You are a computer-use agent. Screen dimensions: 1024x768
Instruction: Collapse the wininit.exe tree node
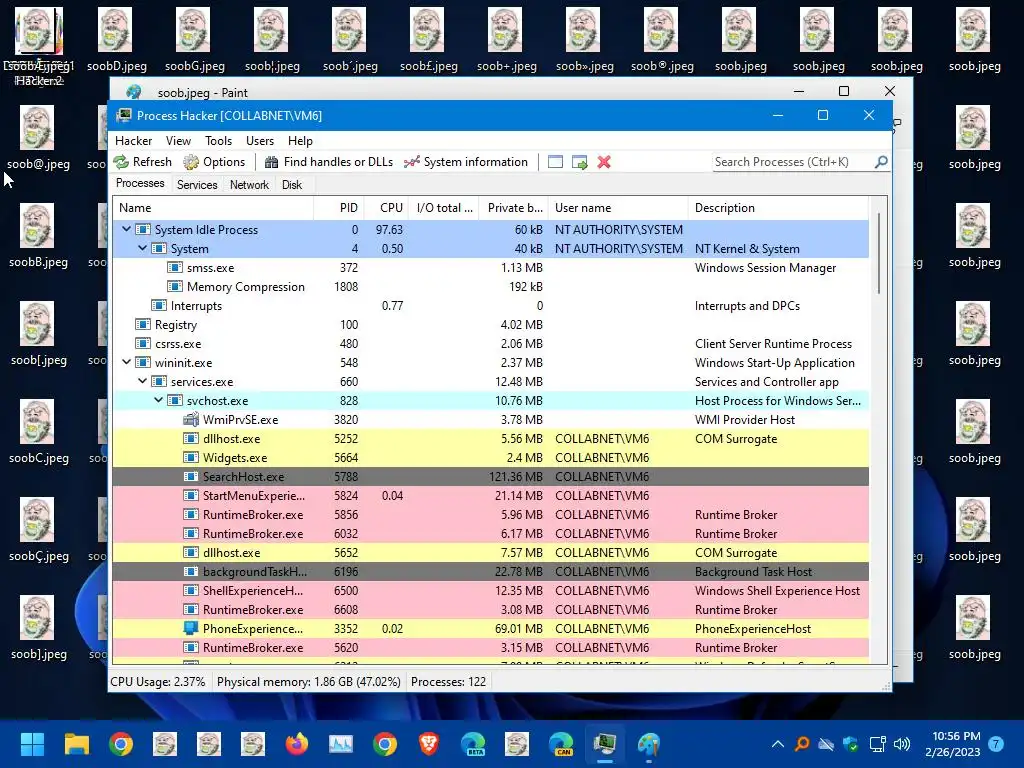click(x=127, y=362)
